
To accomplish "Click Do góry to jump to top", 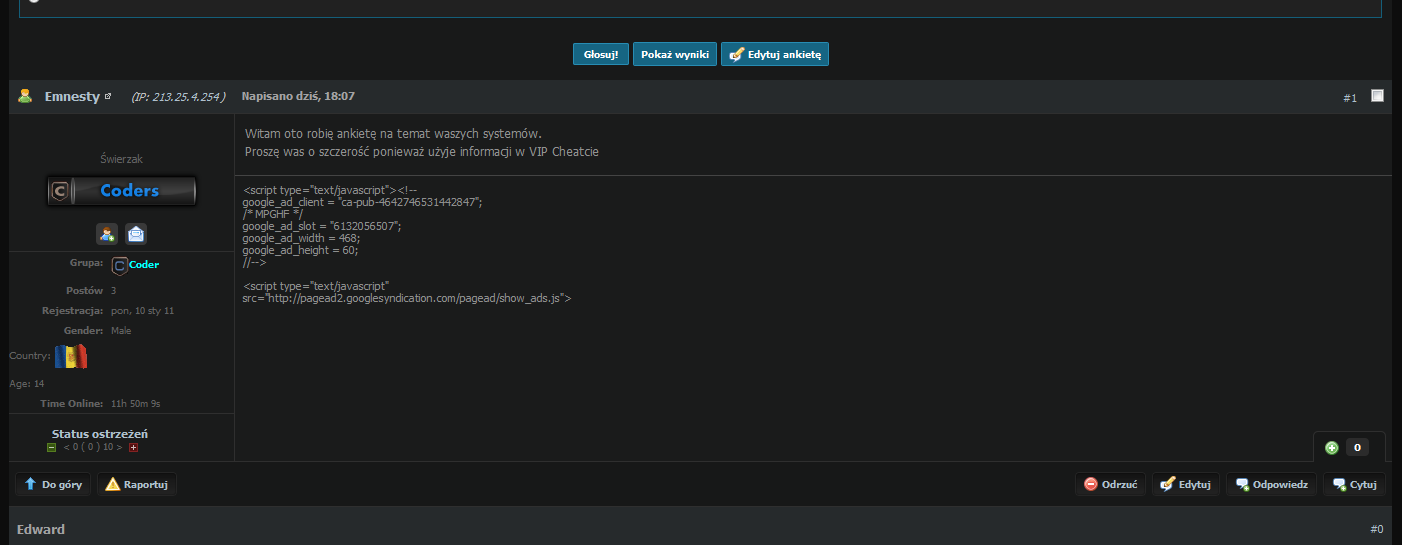I will pyautogui.click(x=54, y=484).
